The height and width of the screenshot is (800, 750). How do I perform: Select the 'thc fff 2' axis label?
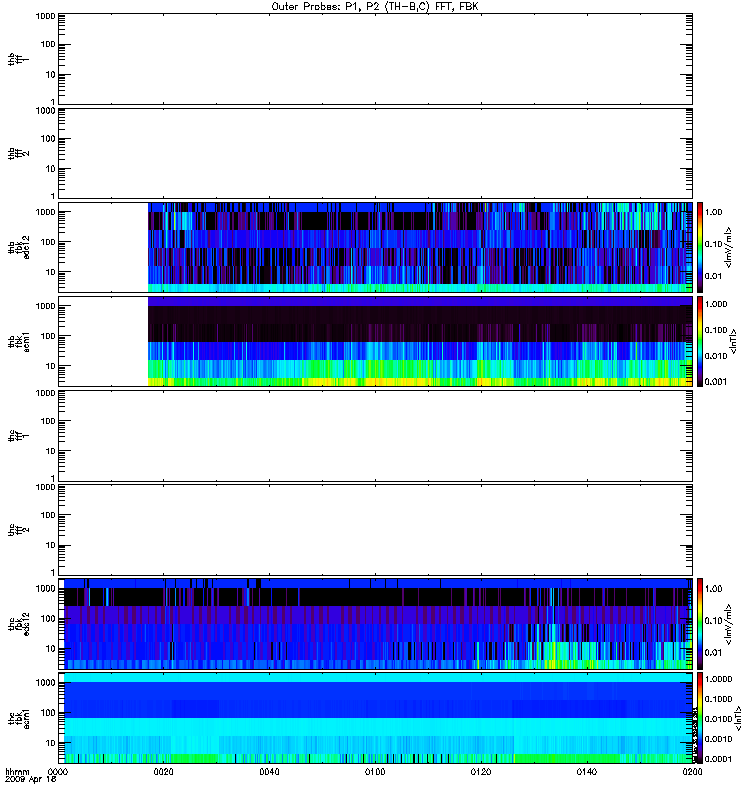coord(18,530)
